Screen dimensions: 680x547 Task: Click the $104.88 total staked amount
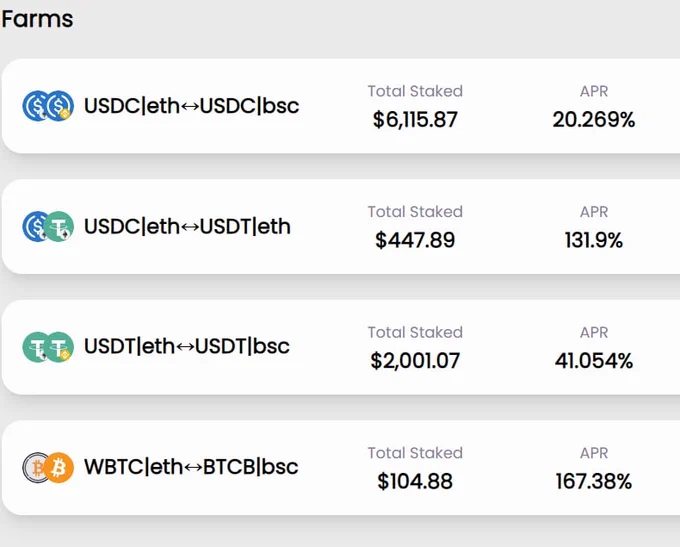coord(415,481)
